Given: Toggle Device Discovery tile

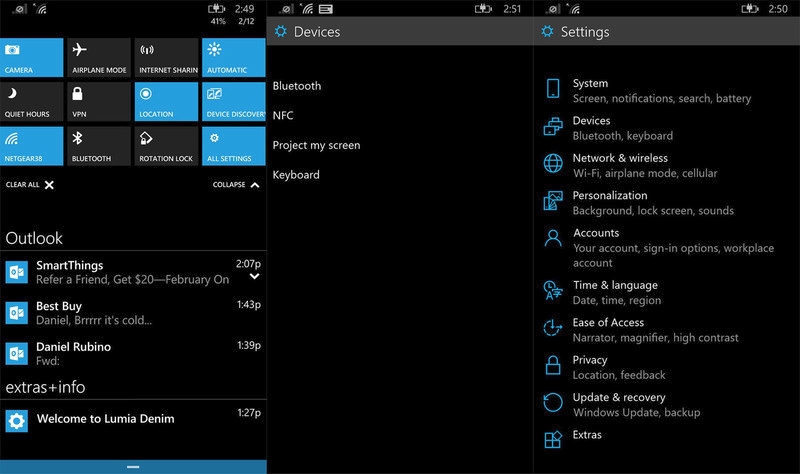Looking at the screenshot, I should click(234, 102).
